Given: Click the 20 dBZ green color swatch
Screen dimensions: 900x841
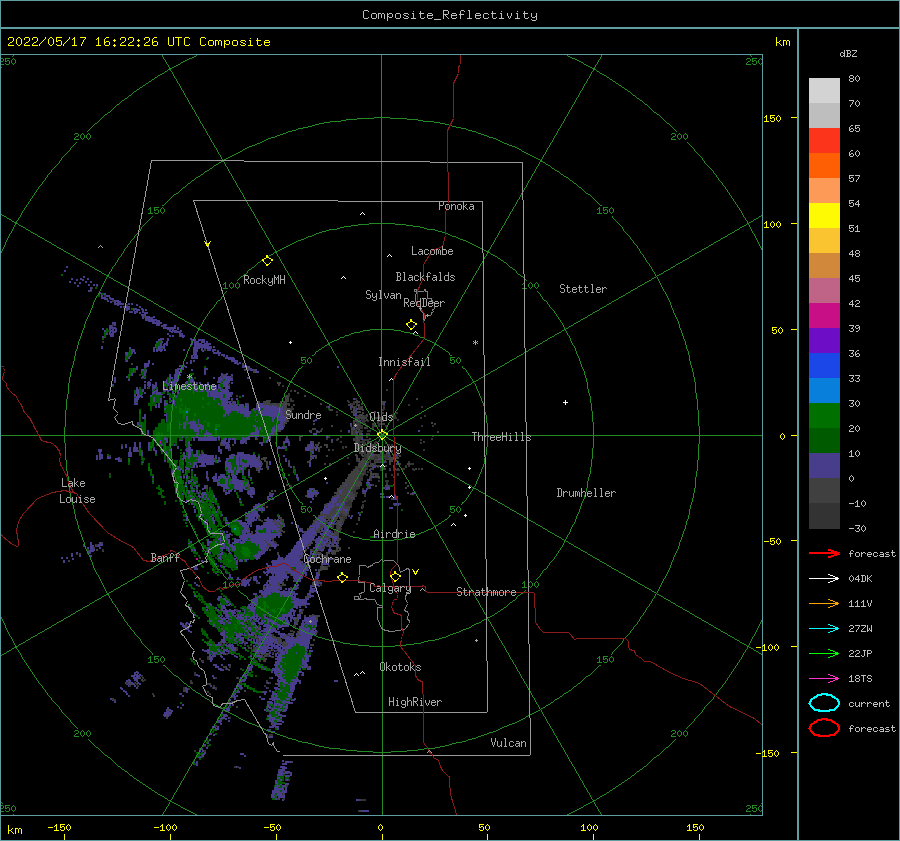Looking at the screenshot, I should tap(824, 440).
